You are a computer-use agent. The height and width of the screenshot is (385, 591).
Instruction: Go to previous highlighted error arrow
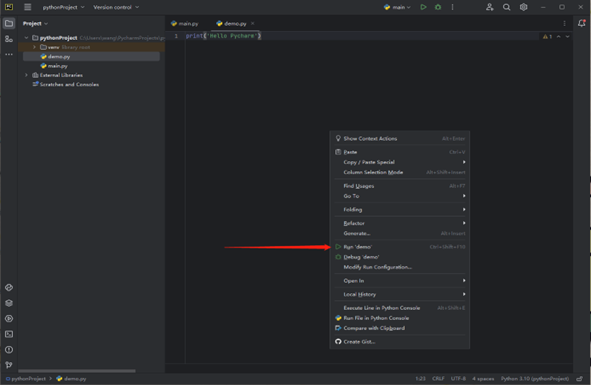pos(559,37)
